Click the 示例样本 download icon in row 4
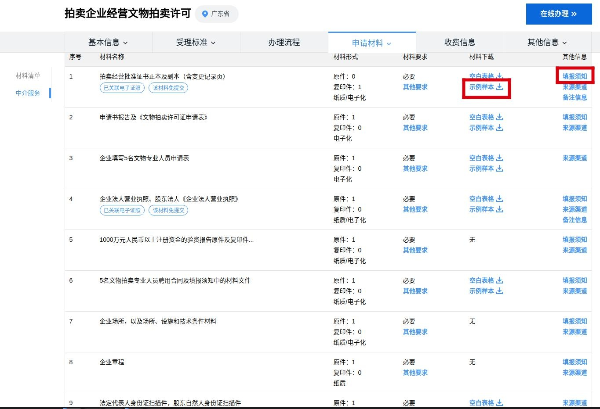Viewport: 600px width, 409px height. [499, 209]
